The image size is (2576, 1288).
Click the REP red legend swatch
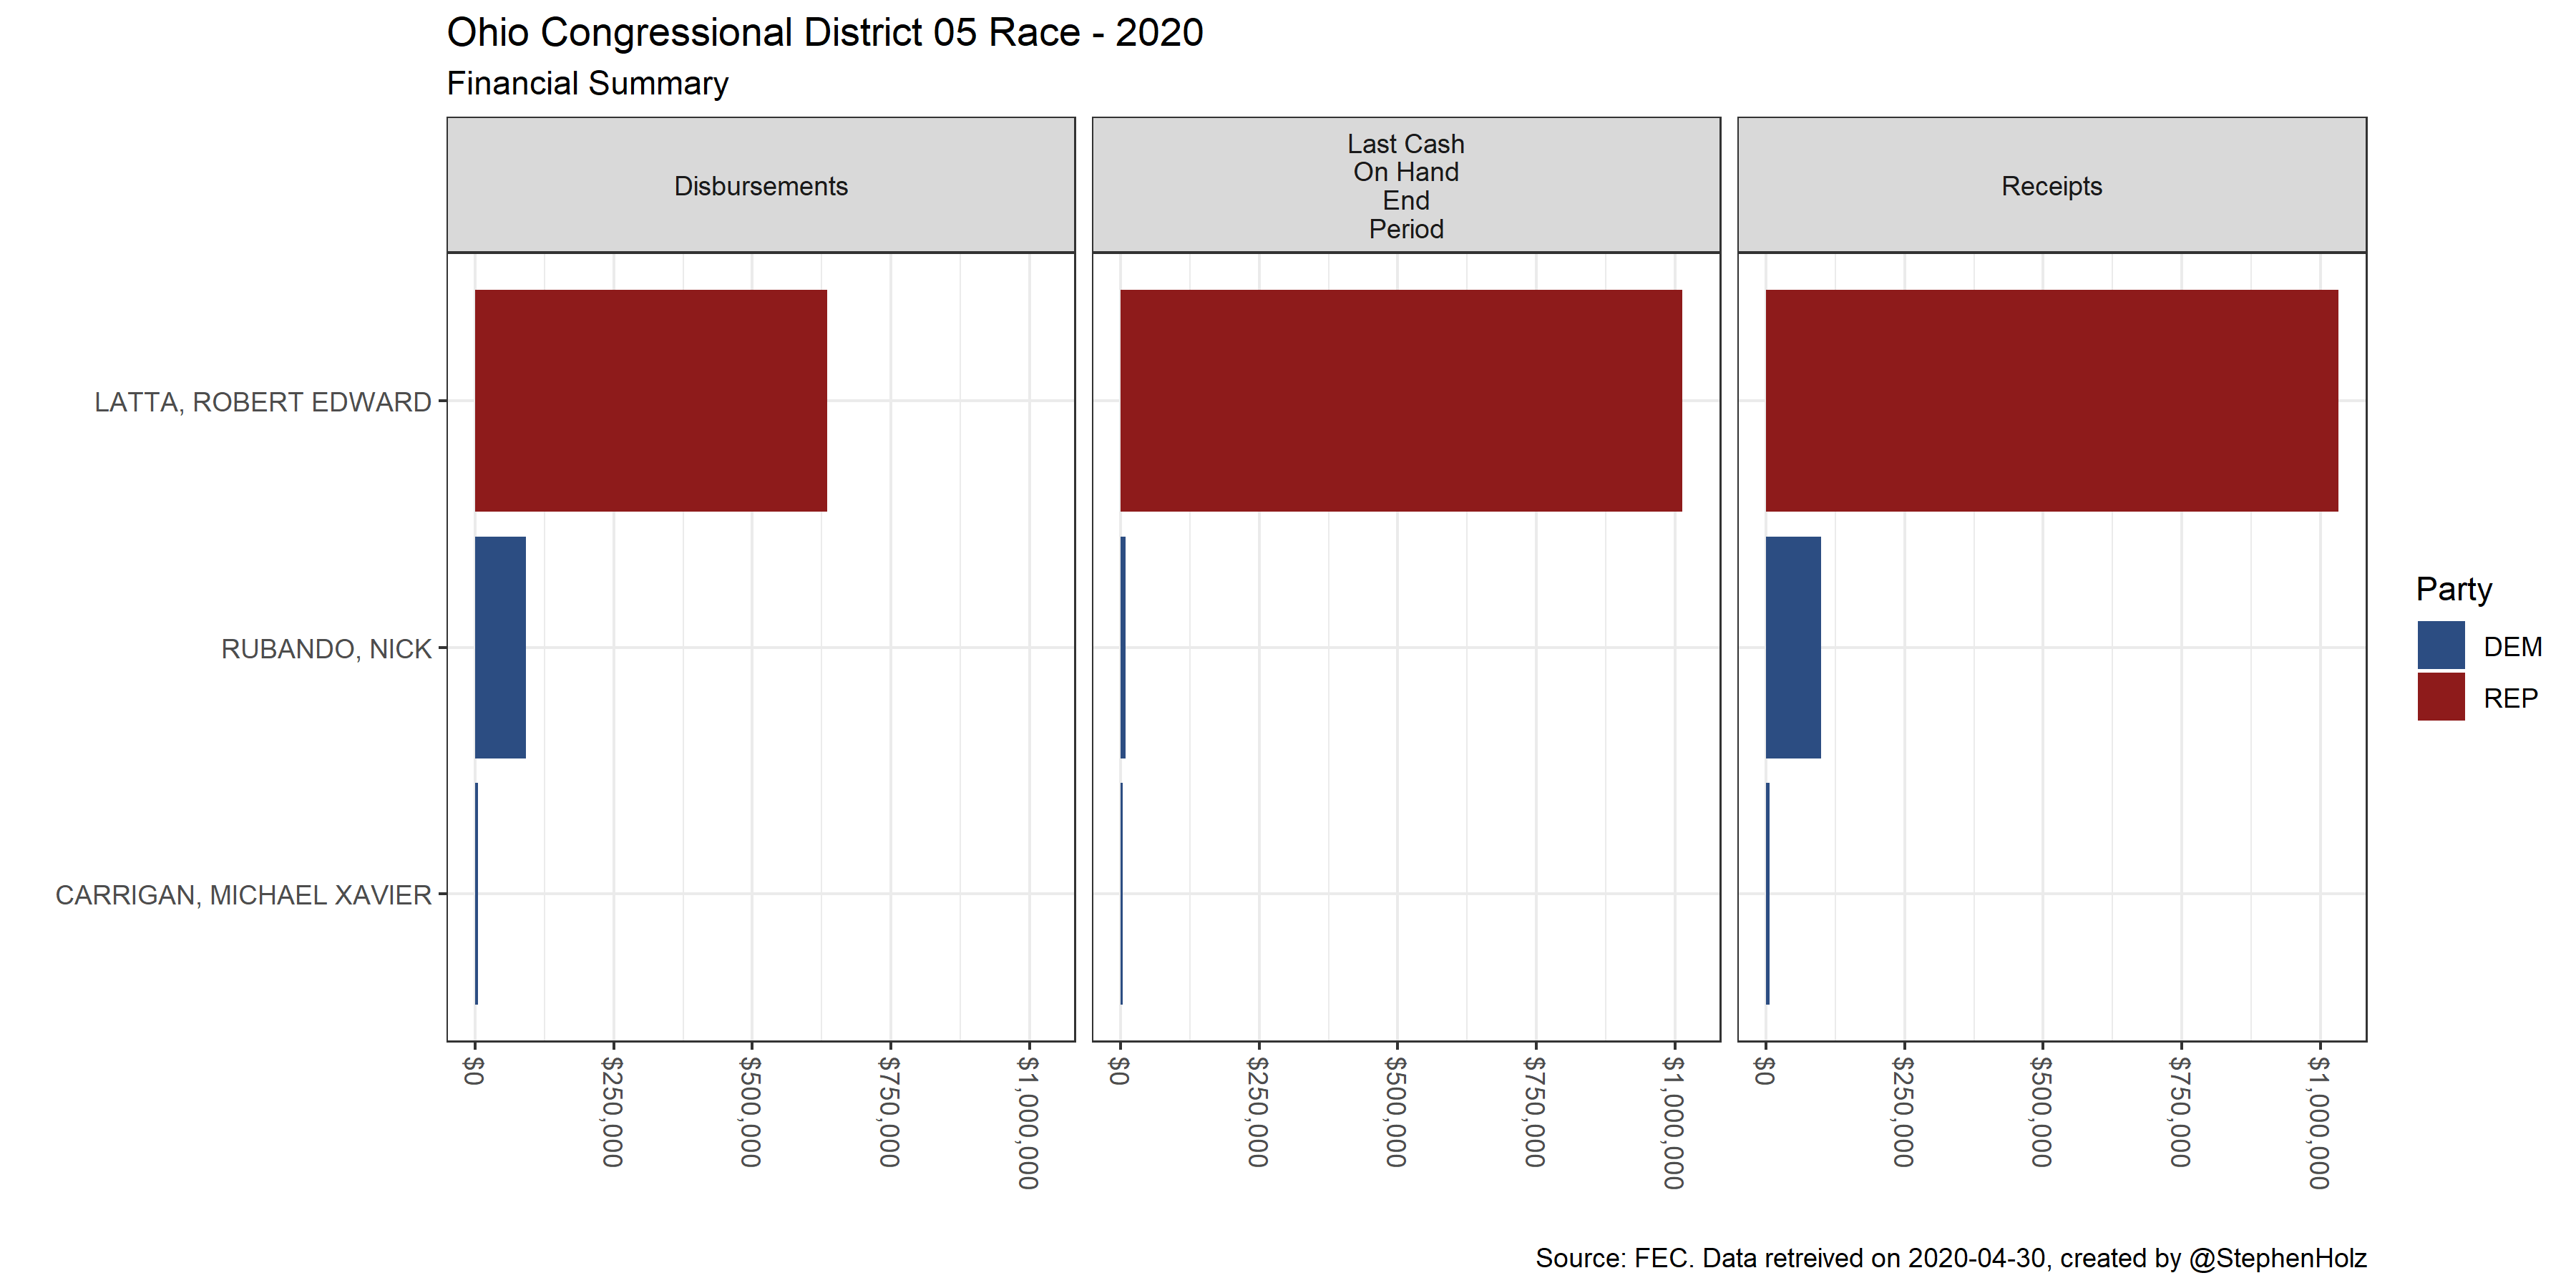click(x=2440, y=697)
